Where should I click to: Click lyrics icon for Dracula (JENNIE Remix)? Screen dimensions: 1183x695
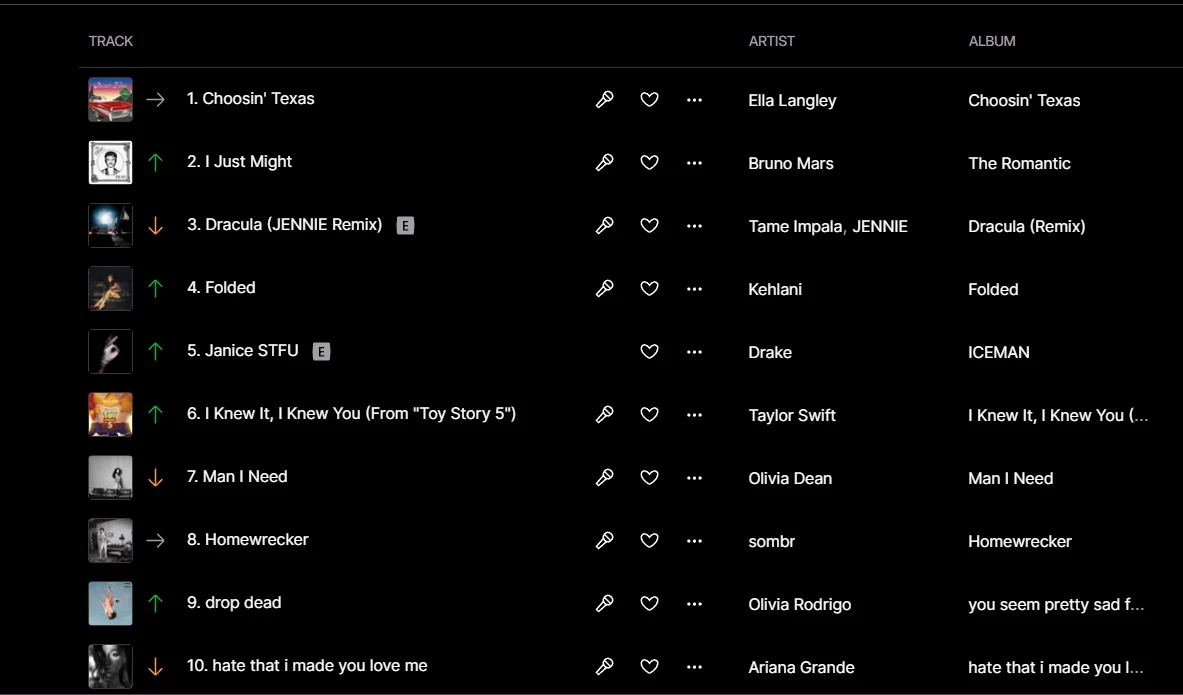coord(604,225)
